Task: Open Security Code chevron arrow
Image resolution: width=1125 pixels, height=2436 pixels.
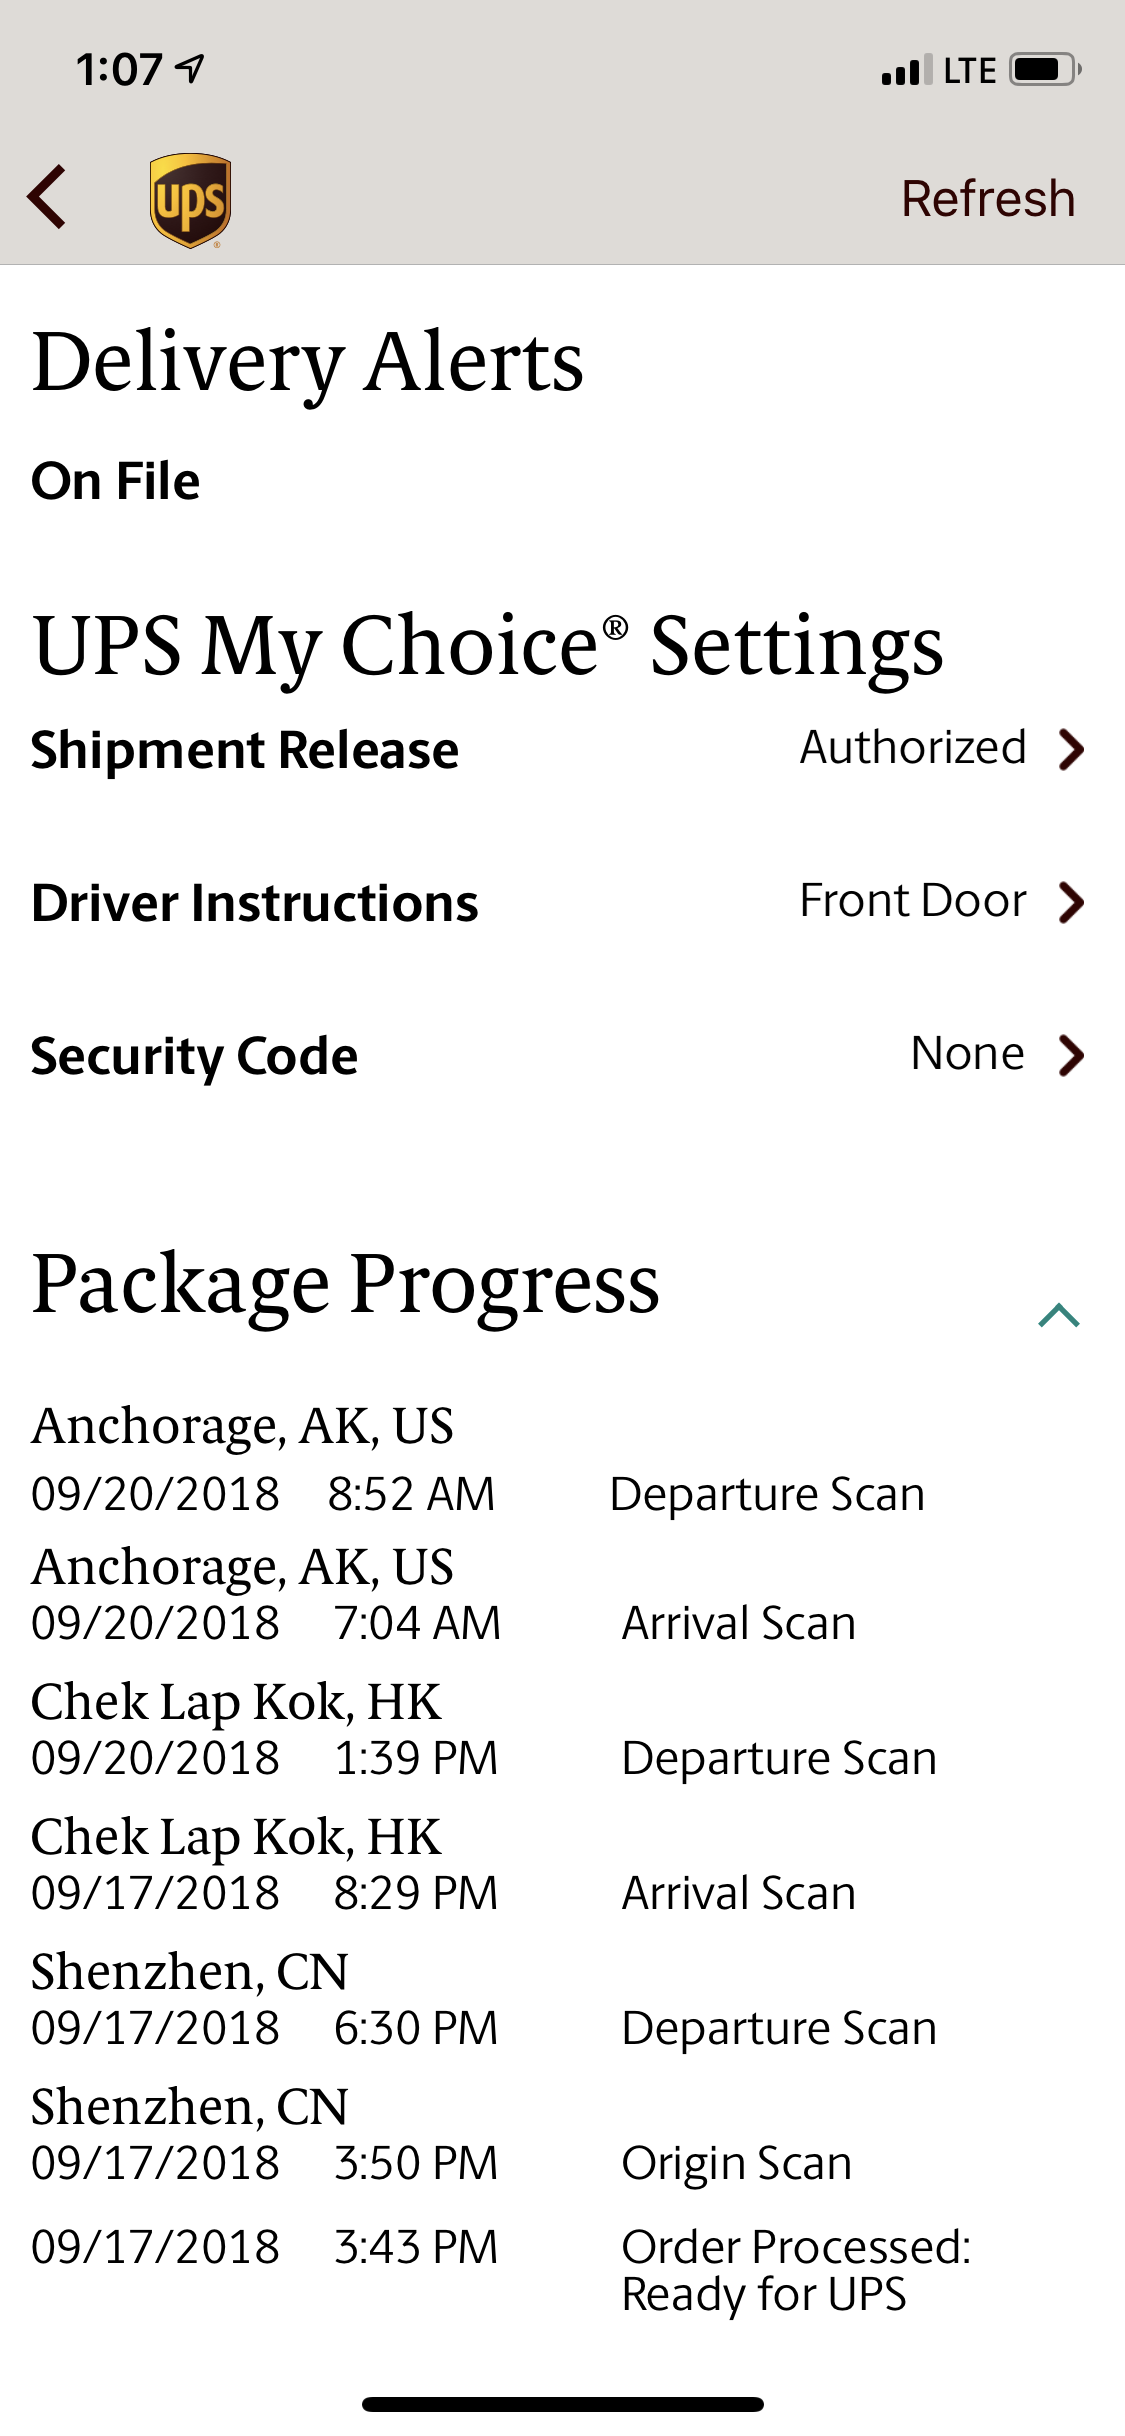Action: click(x=1071, y=1055)
